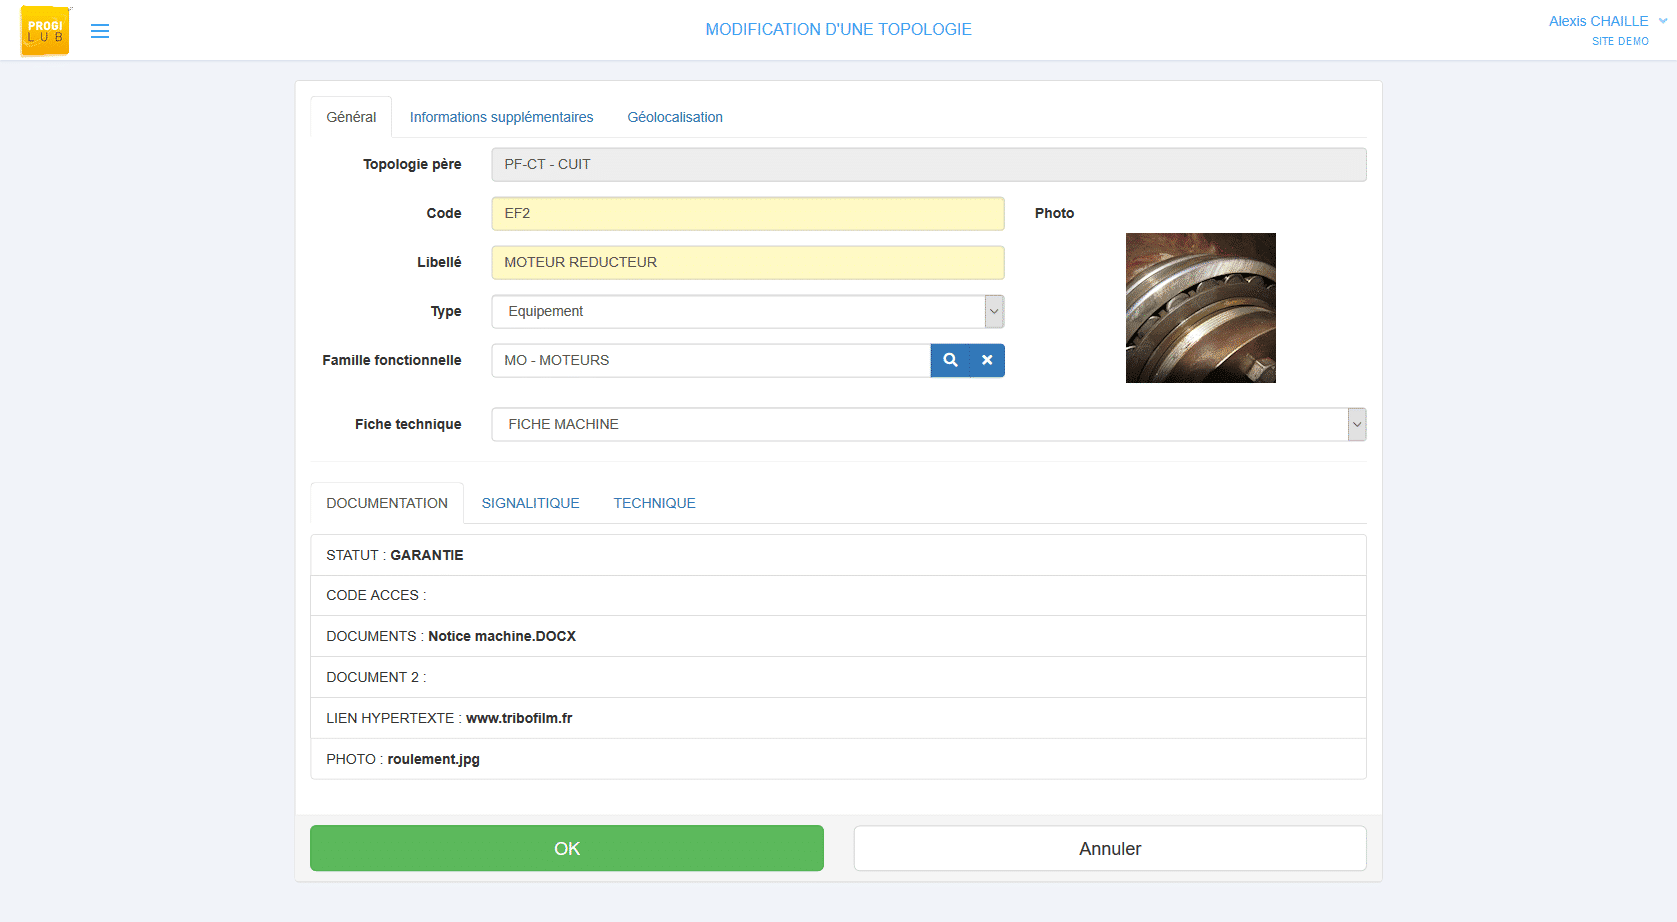Select the TECHNIQUE tab
The height and width of the screenshot is (922, 1677).
(x=655, y=503)
